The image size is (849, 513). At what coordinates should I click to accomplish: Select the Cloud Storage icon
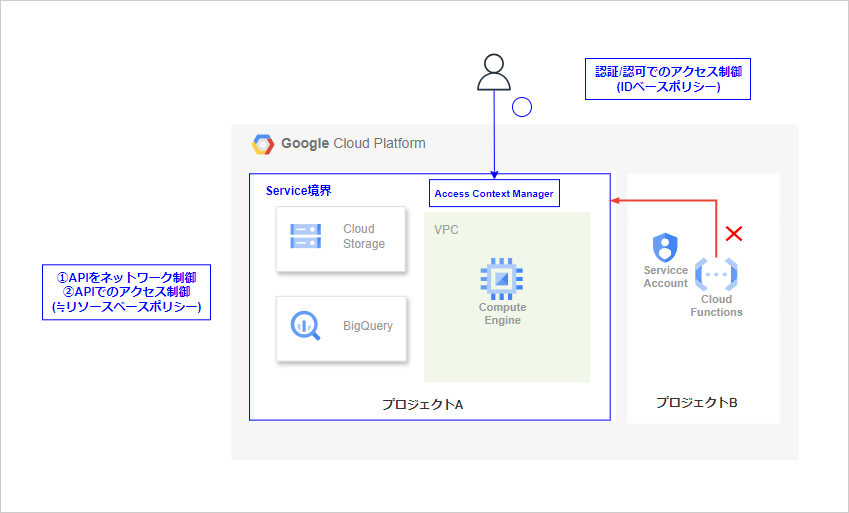(x=305, y=236)
